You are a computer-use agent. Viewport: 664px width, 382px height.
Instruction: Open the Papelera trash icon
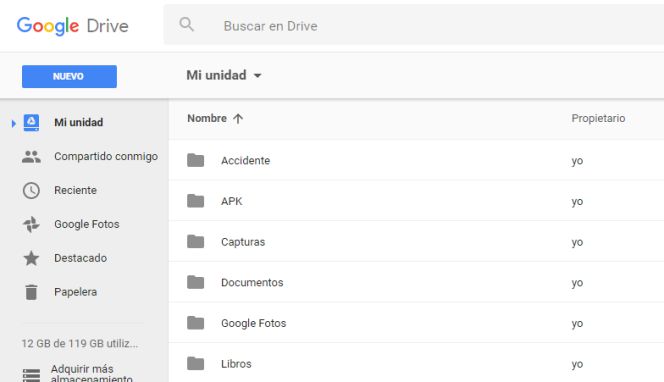click(31, 292)
